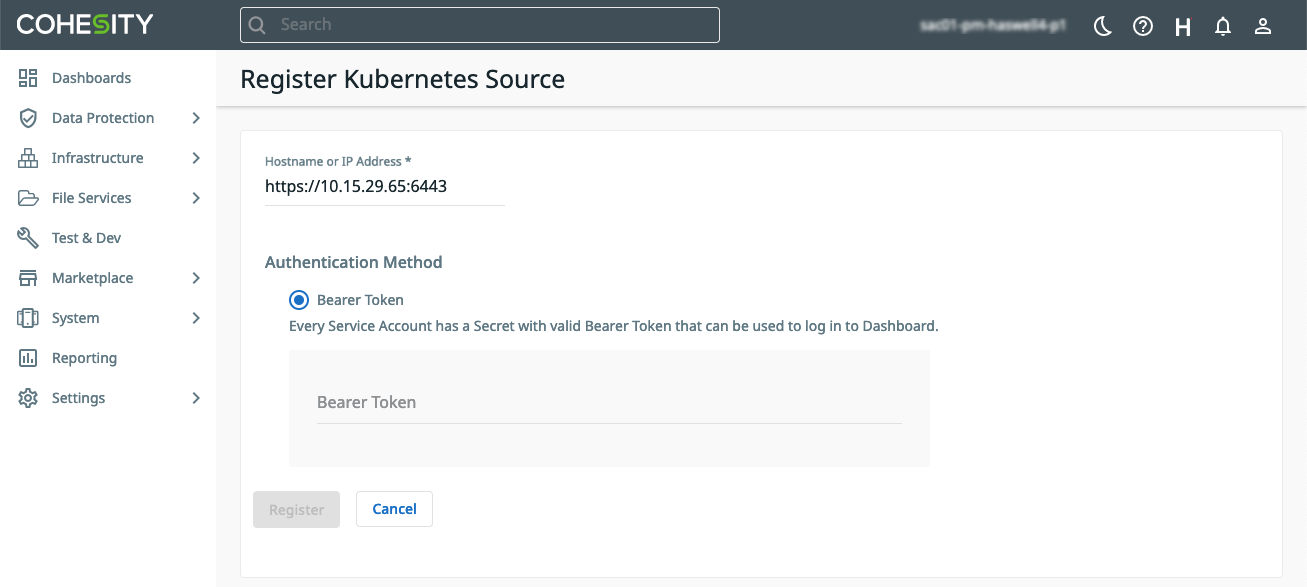Click the Reporting chart icon
The height and width of the screenshot is (587, 1307).
(28, 358)
